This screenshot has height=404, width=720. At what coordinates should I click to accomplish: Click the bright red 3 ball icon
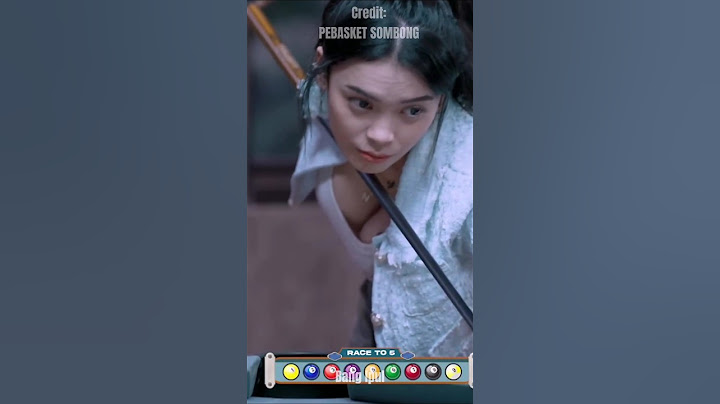[x=332, y=371]
